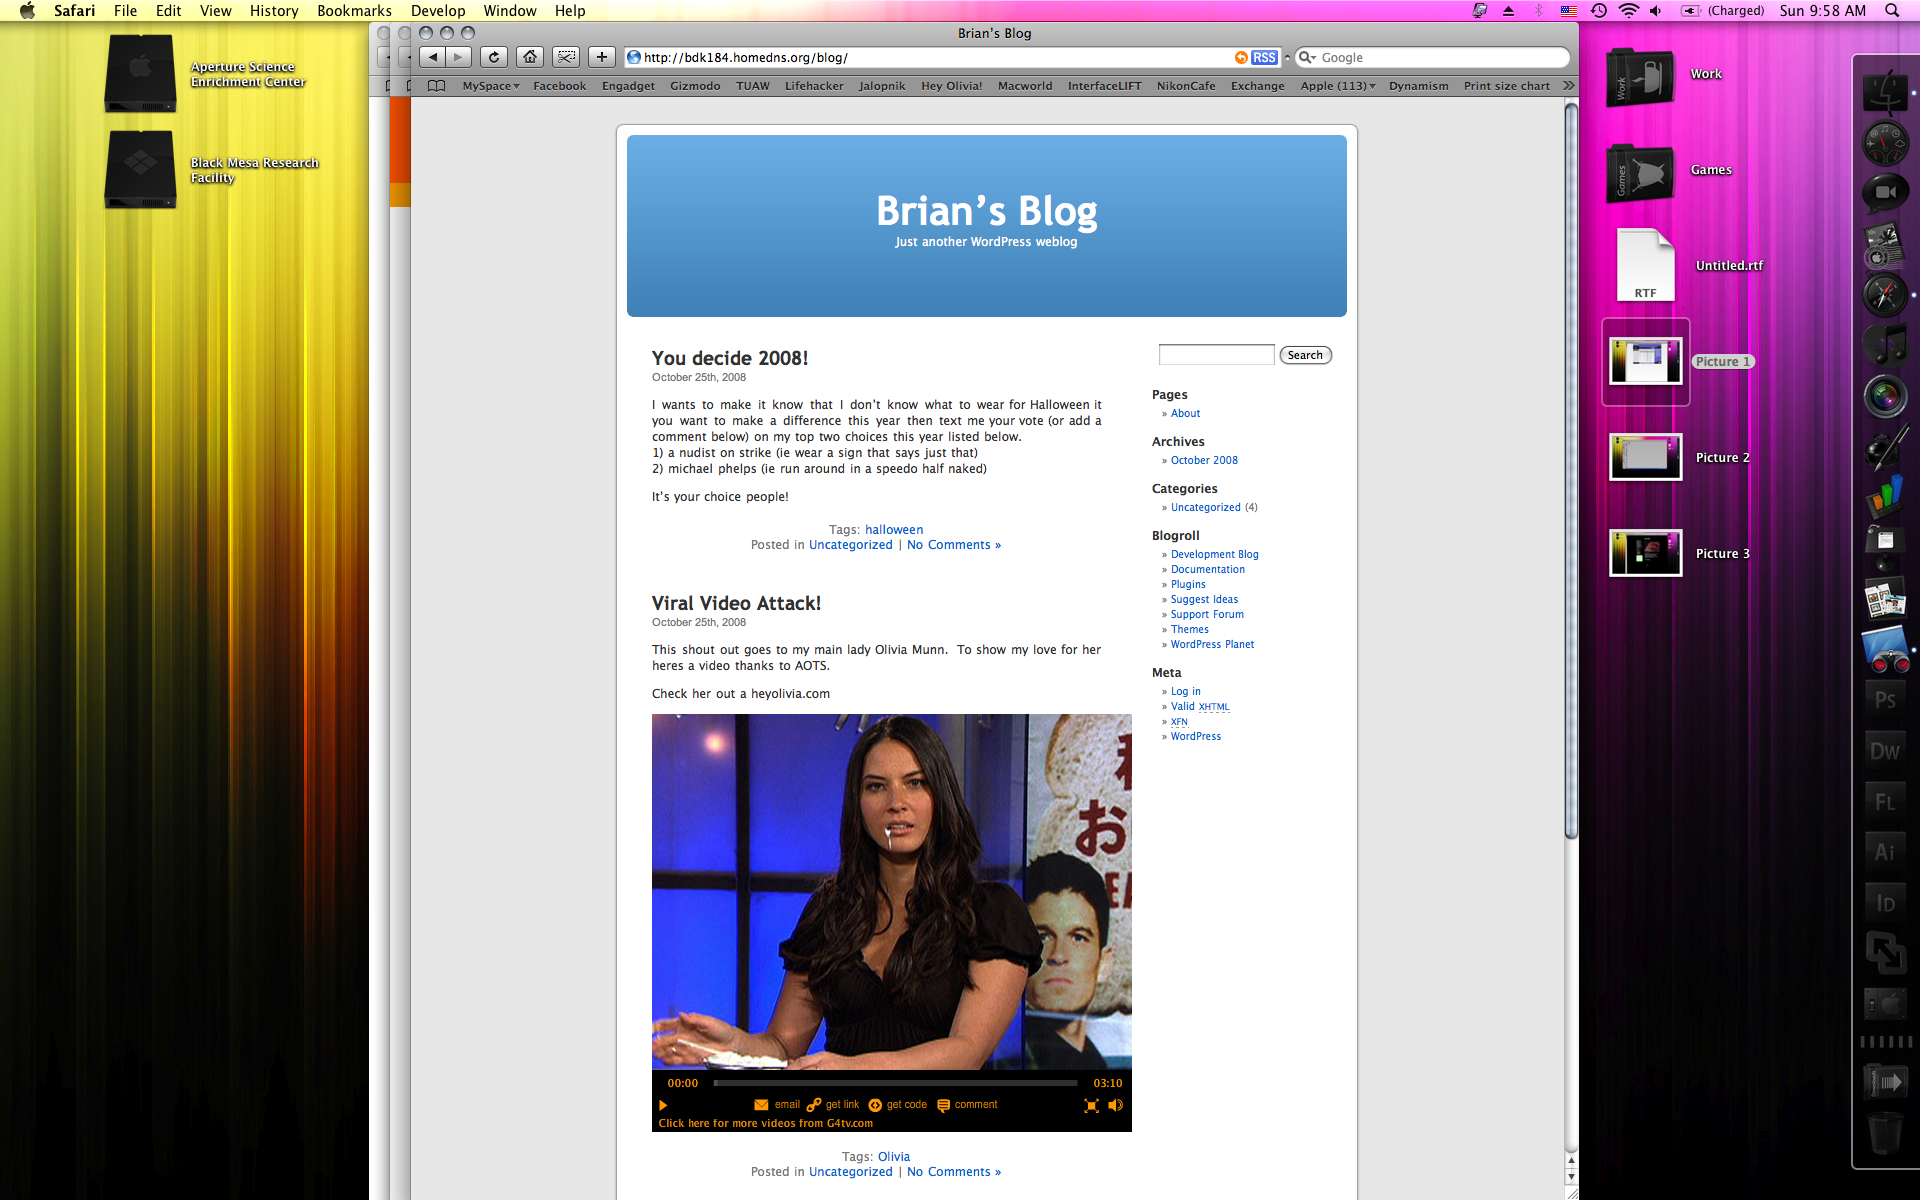Open the Safari menu

(75, 11)
